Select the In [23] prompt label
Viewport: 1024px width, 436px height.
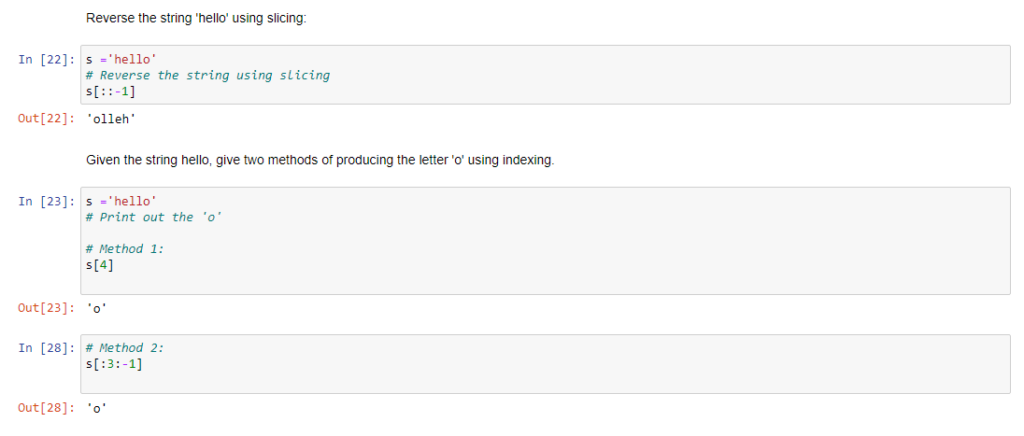tap(46, 201)
